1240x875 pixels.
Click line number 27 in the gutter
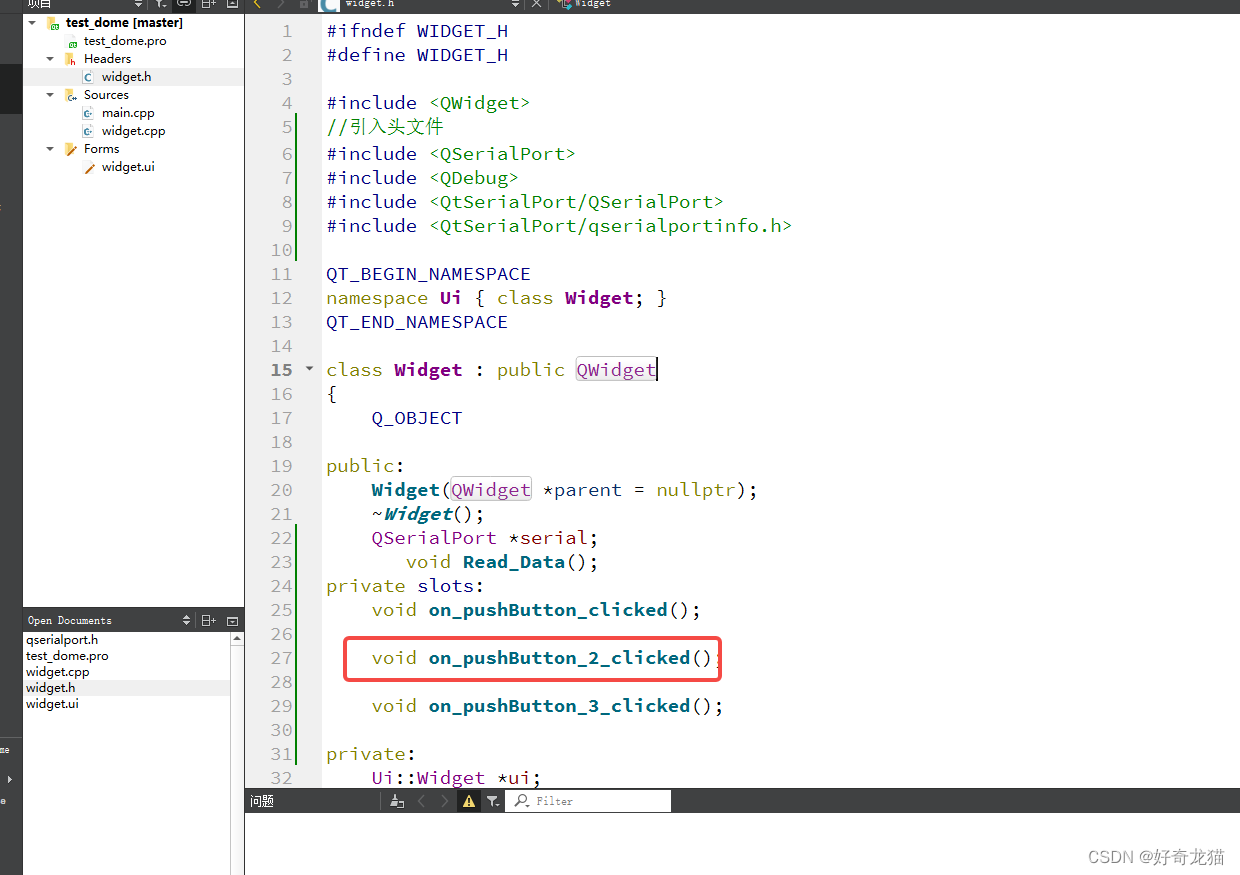tap(281, 658)
